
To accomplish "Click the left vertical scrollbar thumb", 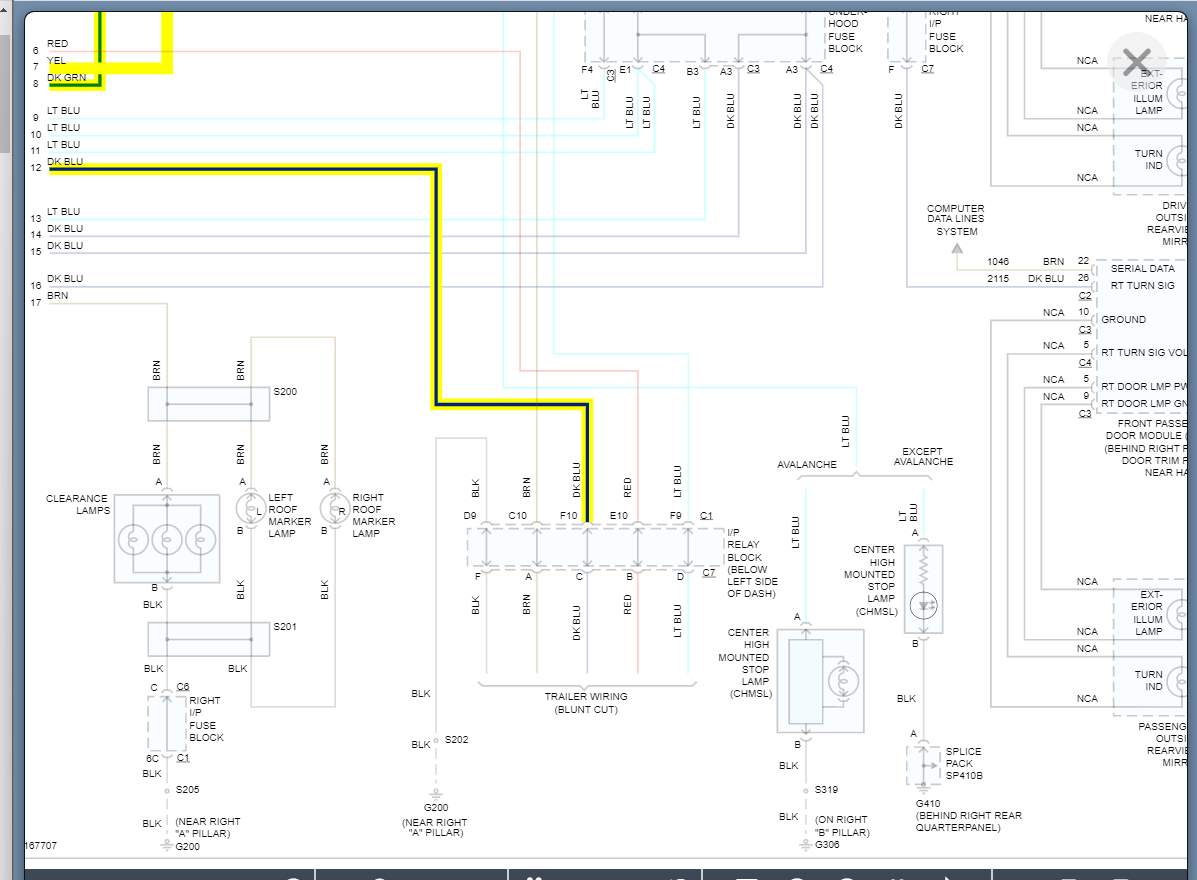I will (5, 92).
